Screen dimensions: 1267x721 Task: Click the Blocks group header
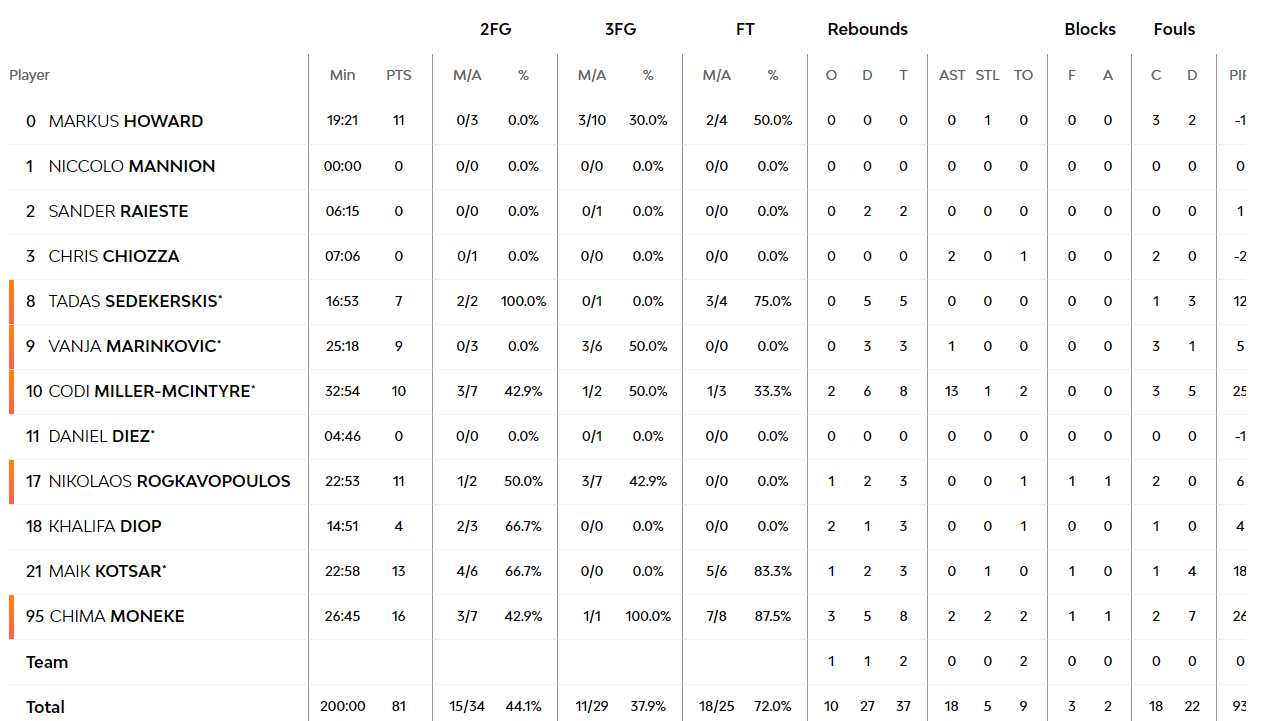(x=1090, y=29)
